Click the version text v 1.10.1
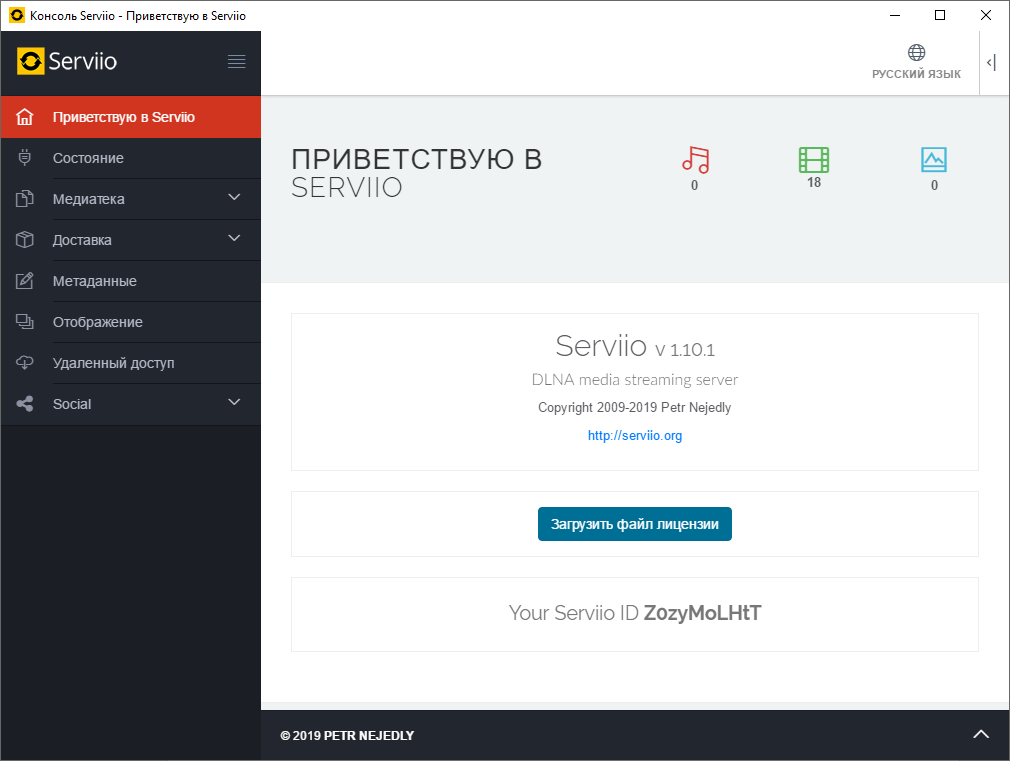This screenshot has width=1010, height=761. click(x=685, y=350)
